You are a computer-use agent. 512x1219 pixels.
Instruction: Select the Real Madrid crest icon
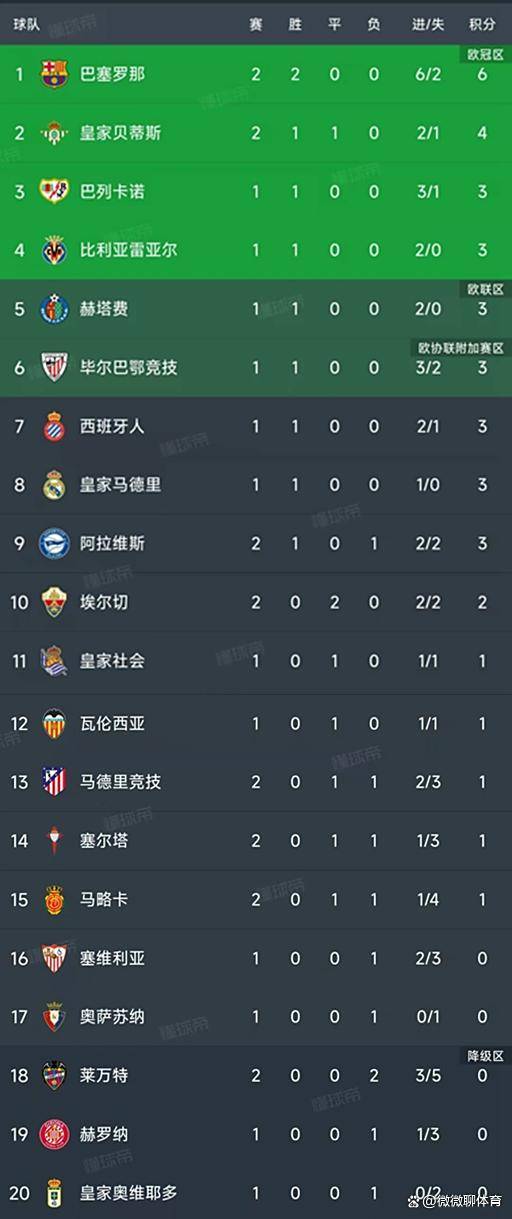(x=54, y=485)
